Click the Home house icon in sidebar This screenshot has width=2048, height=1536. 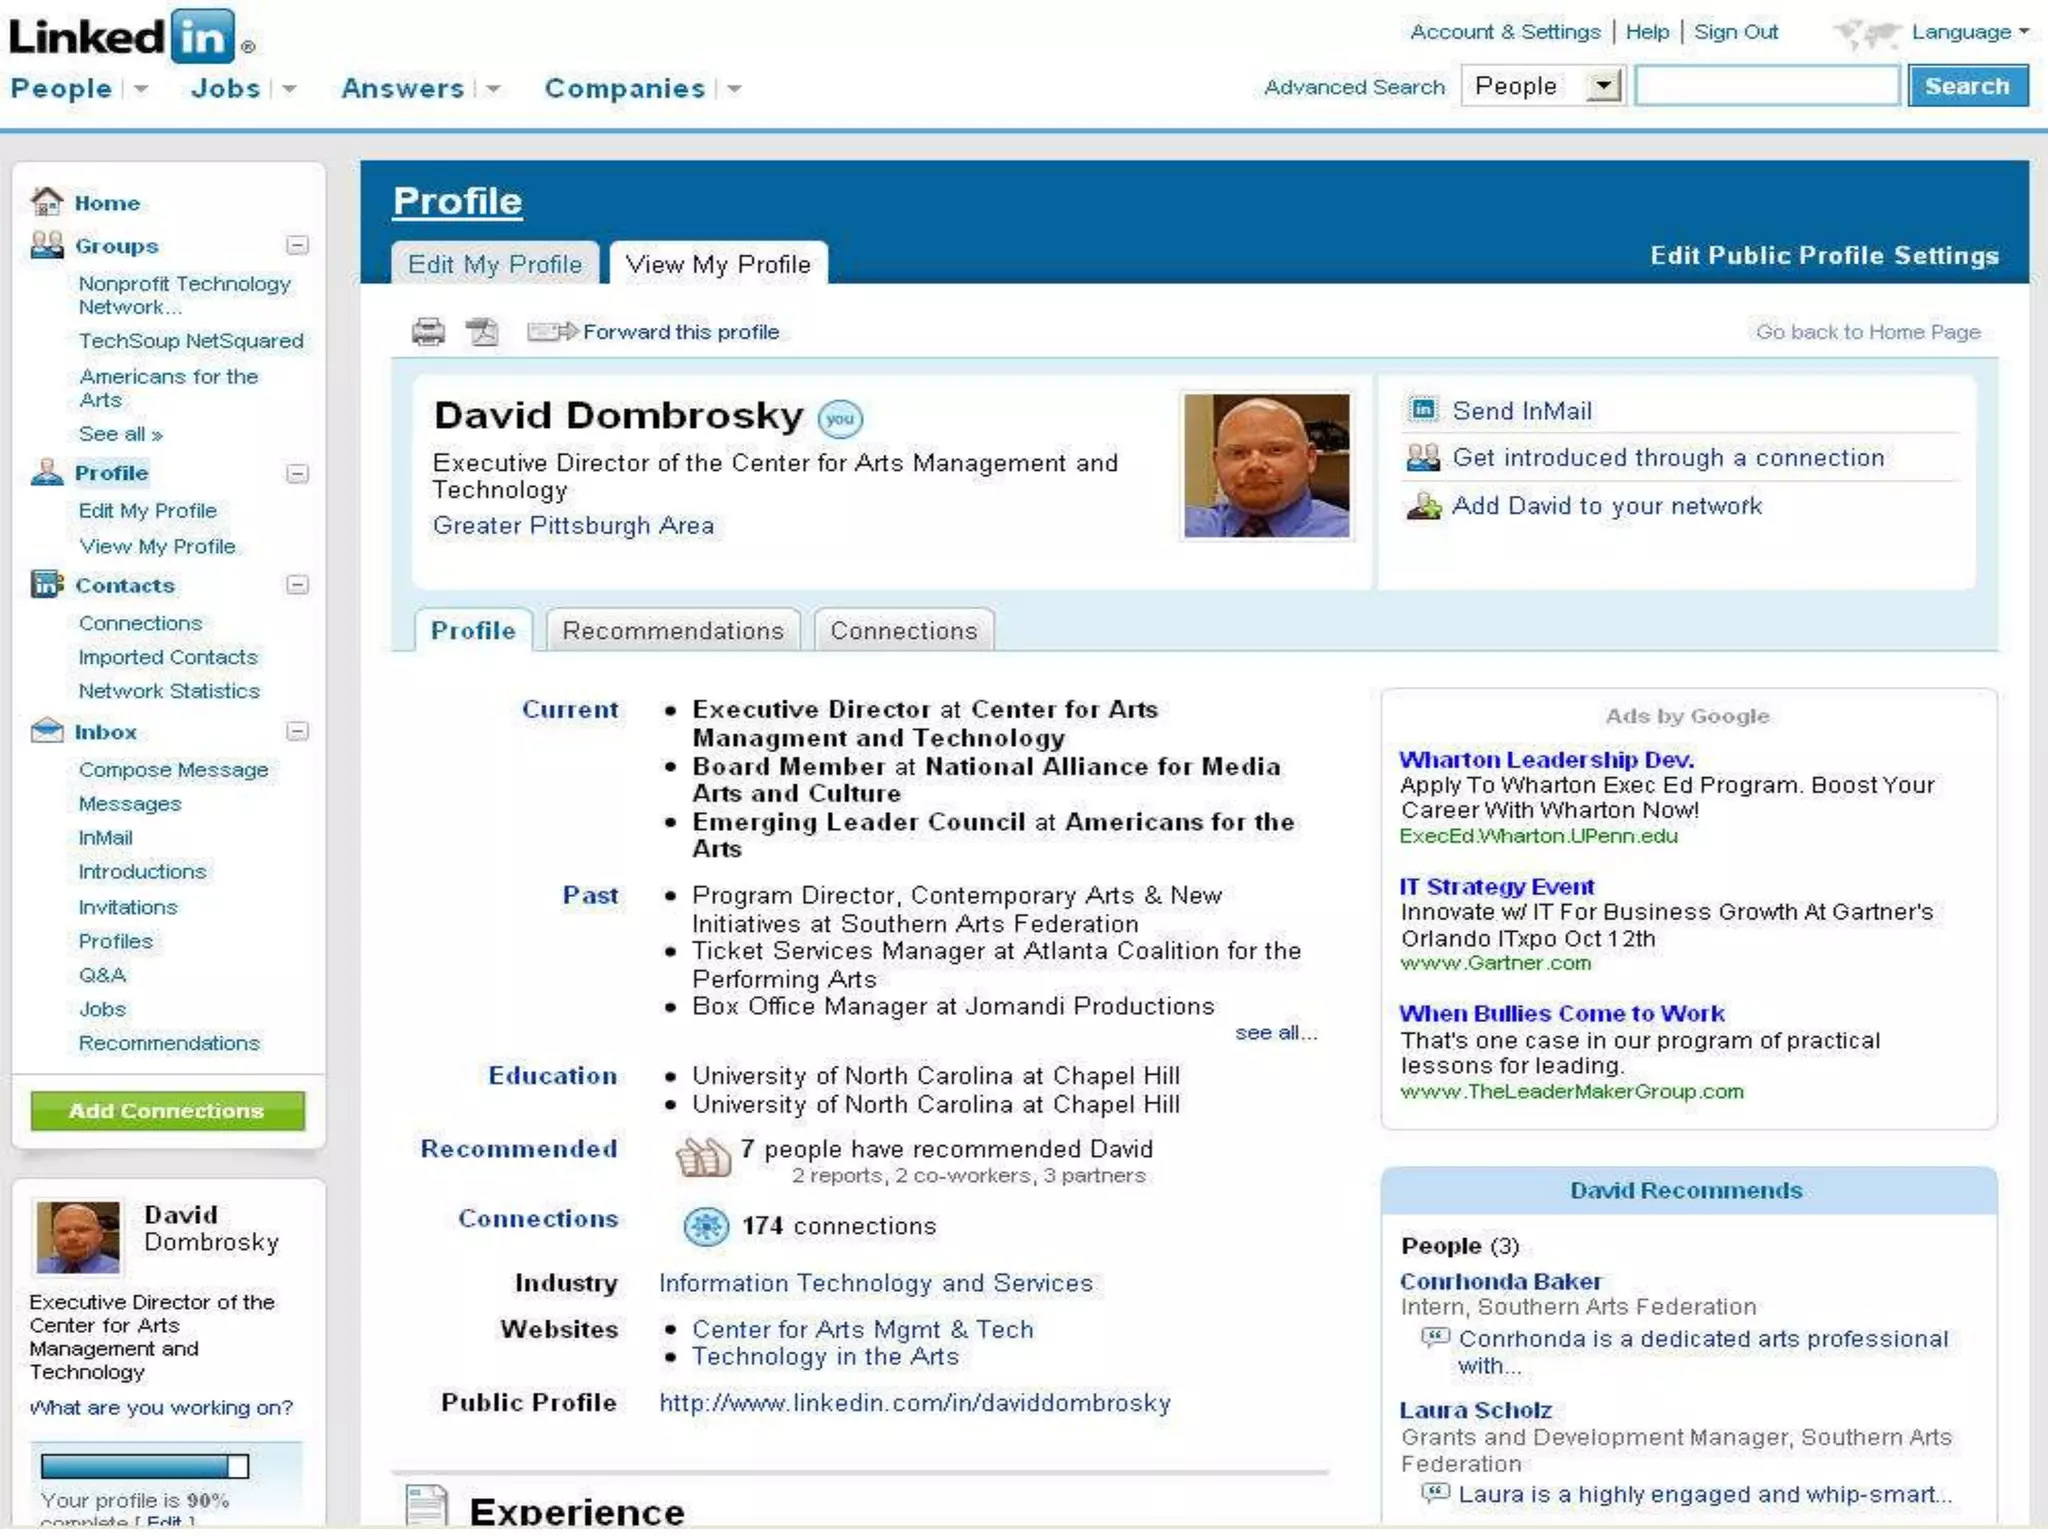tap(46, 202)
